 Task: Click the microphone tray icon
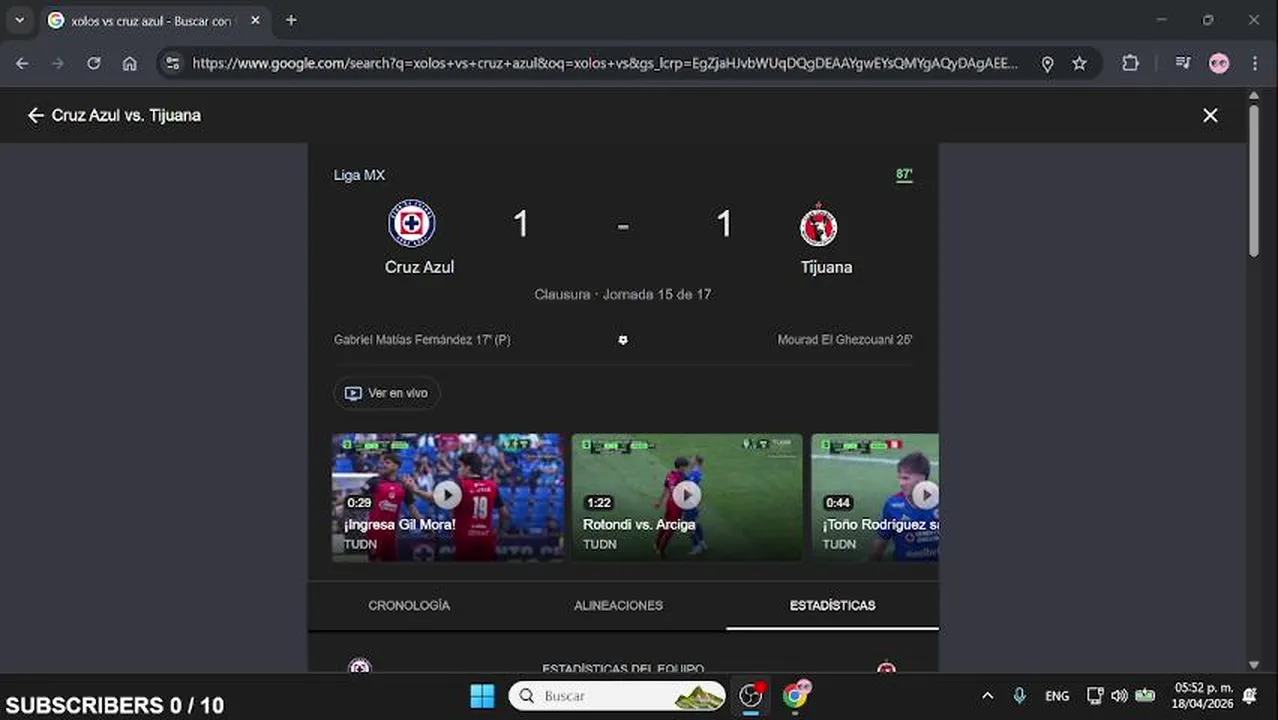1019,696
